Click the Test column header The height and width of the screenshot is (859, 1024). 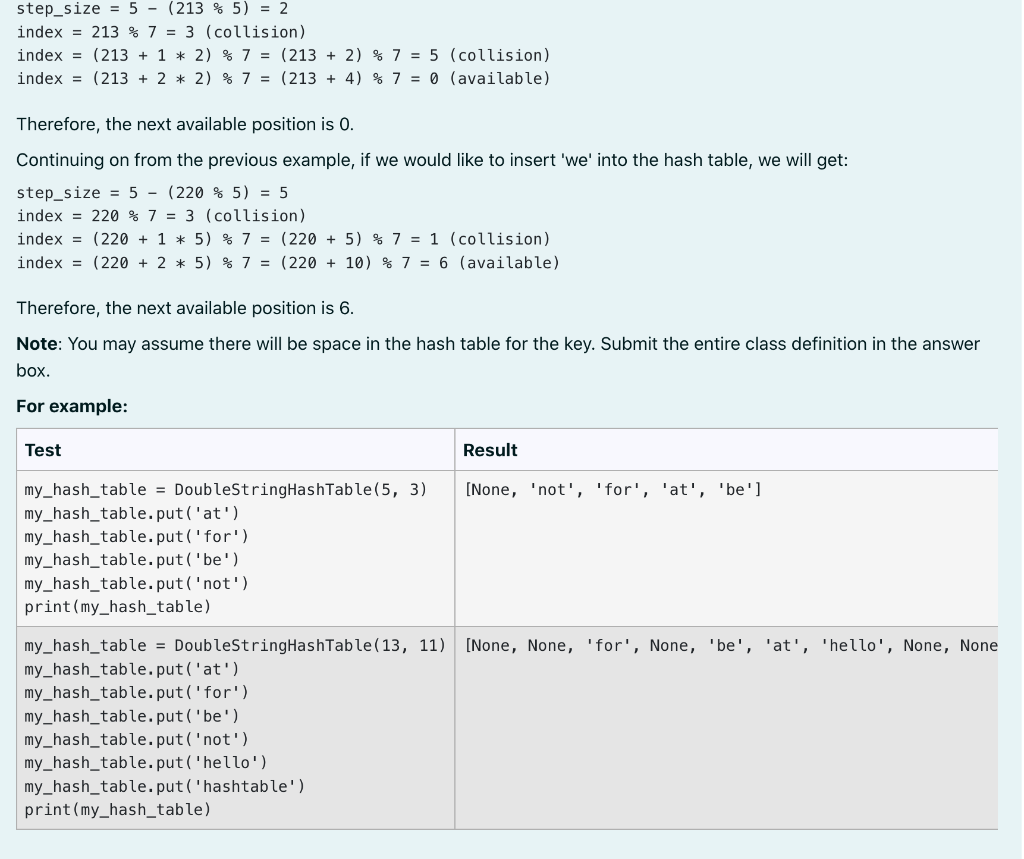pos(37,450)
